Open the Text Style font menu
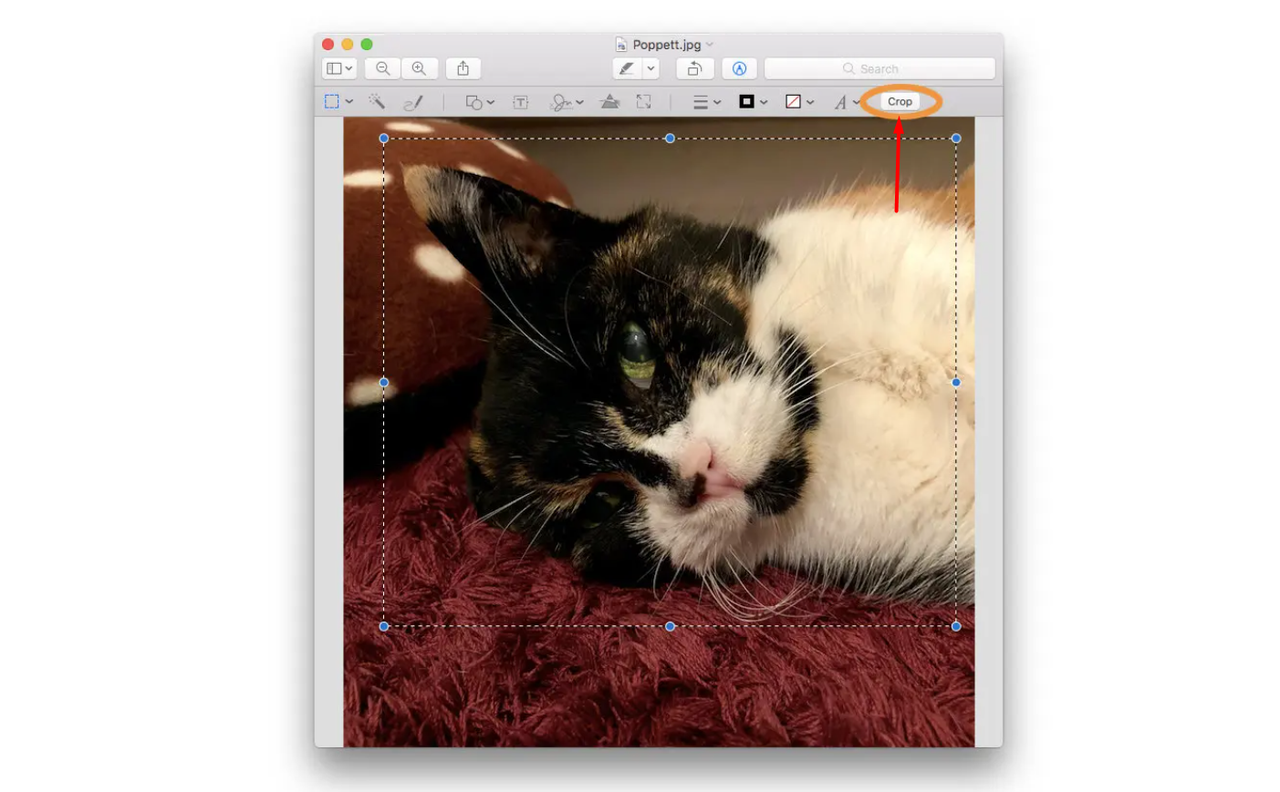Screen dimensions: 1280x792 point(847,102)
